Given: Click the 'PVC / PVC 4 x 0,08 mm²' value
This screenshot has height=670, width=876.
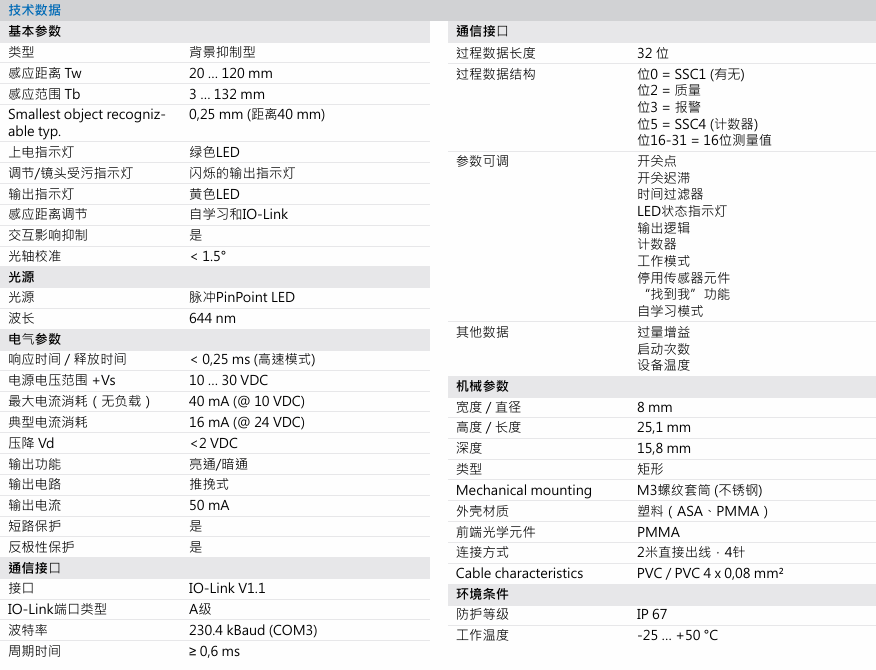Looking at the screenshot, I should point(710,573).
